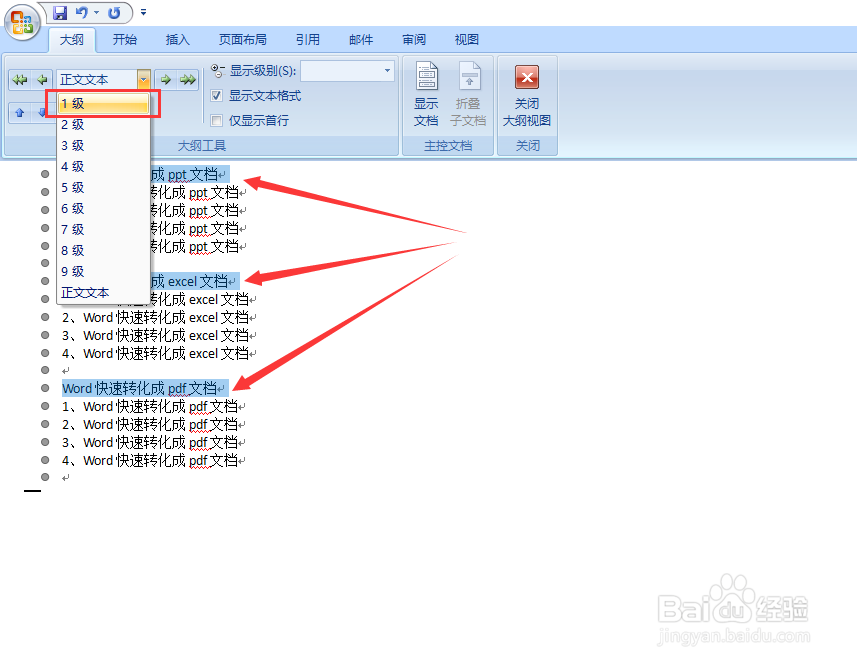Click line 3、Word 快速转化成 pdf 文档

pyautogui.click(x=154, y=443)
